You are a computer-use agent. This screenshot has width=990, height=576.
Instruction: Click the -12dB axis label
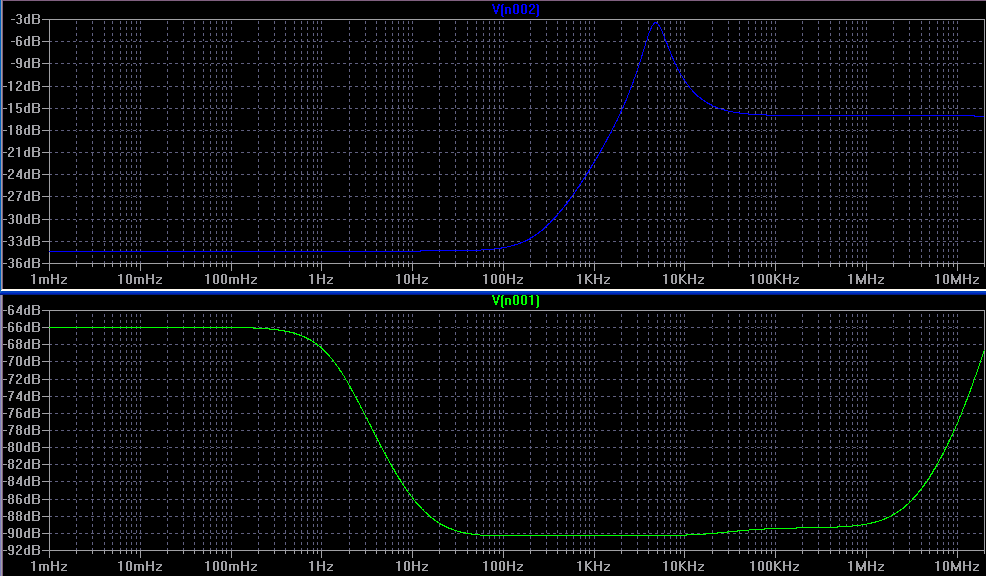(23, 86)
